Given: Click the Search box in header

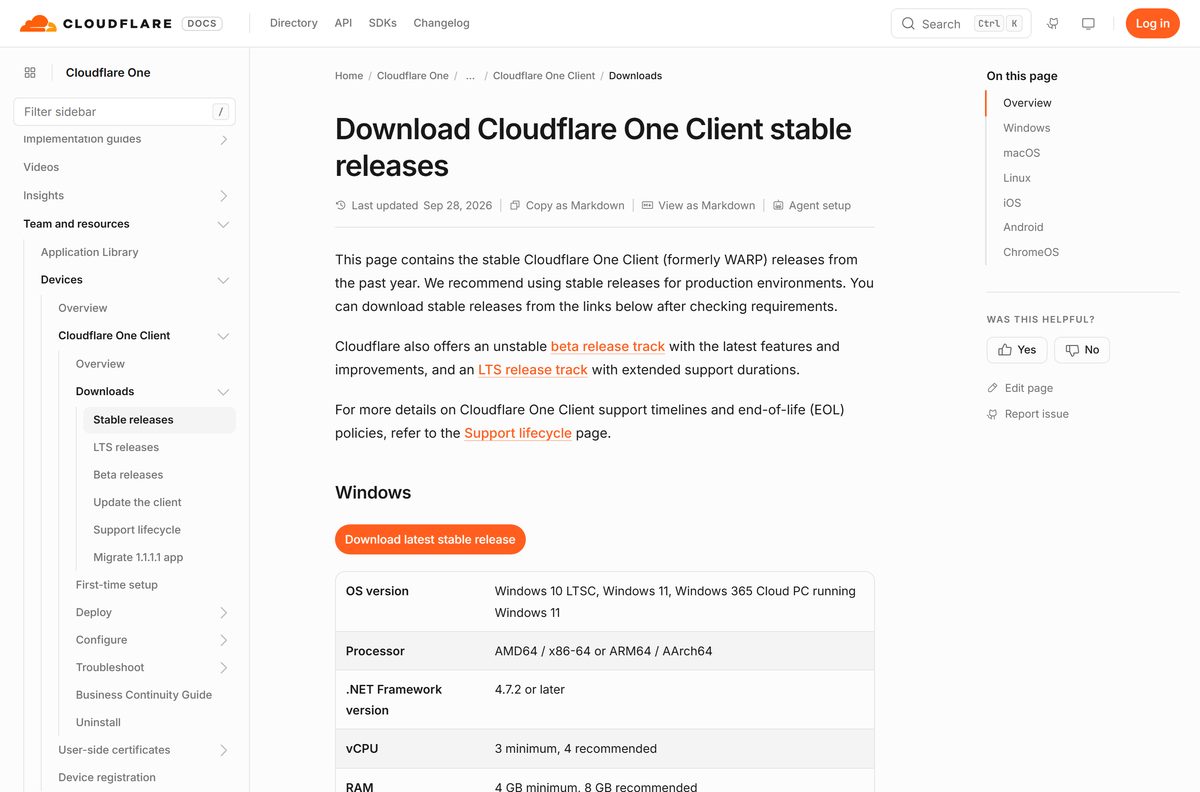Looking at the screenshot, I should coord(961,23).
